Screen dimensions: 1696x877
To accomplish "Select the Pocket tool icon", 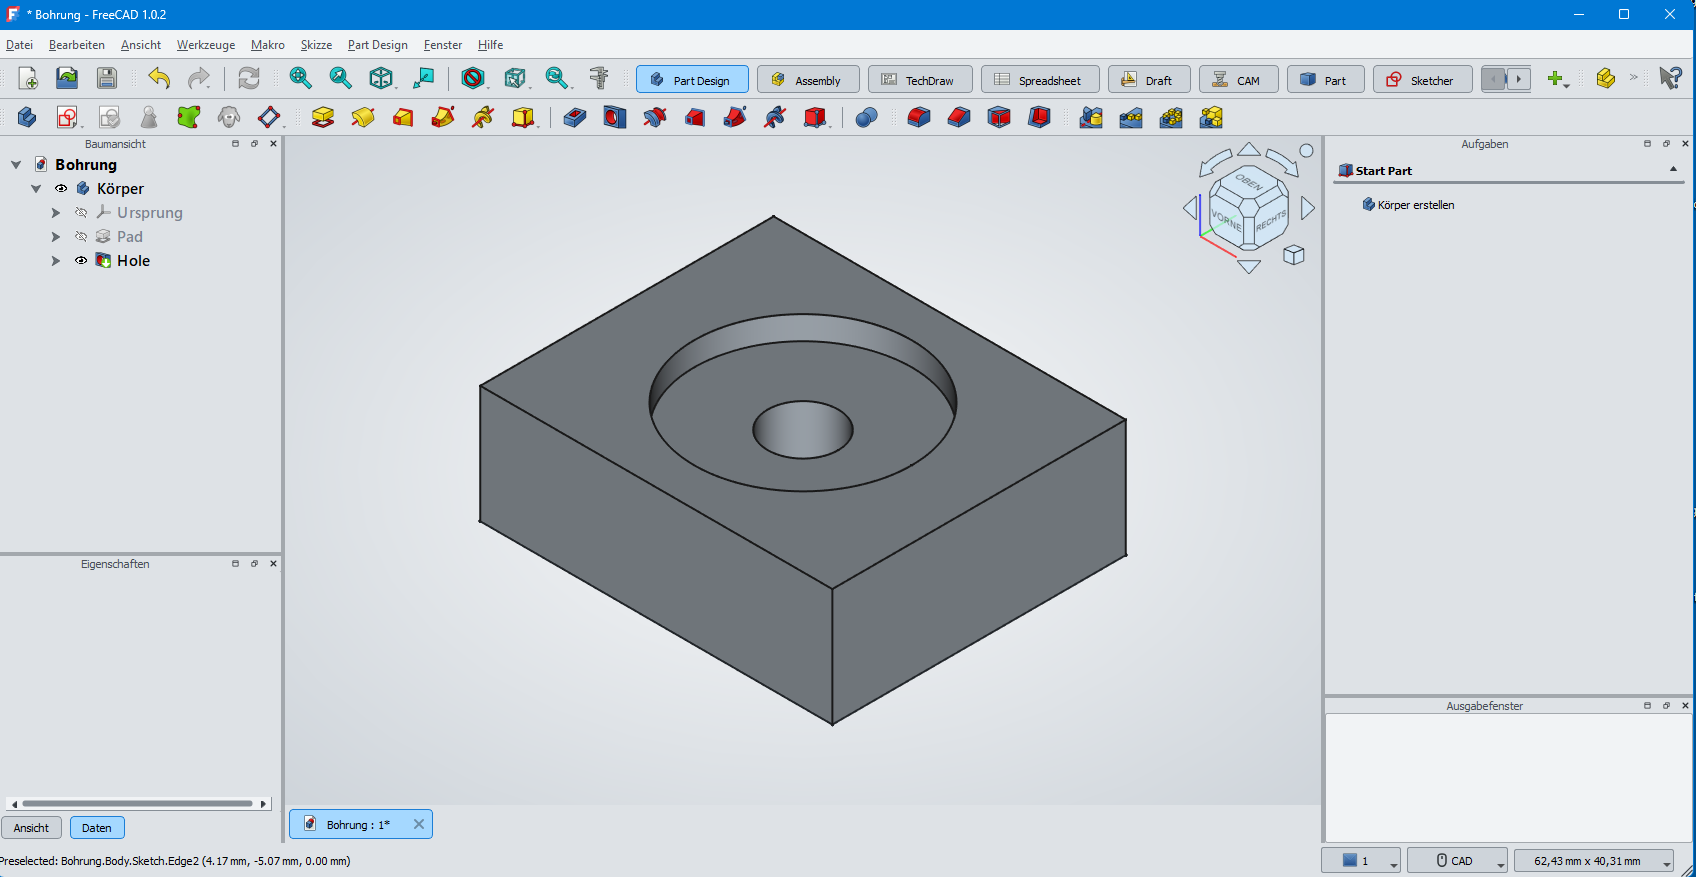I will 574,117.
